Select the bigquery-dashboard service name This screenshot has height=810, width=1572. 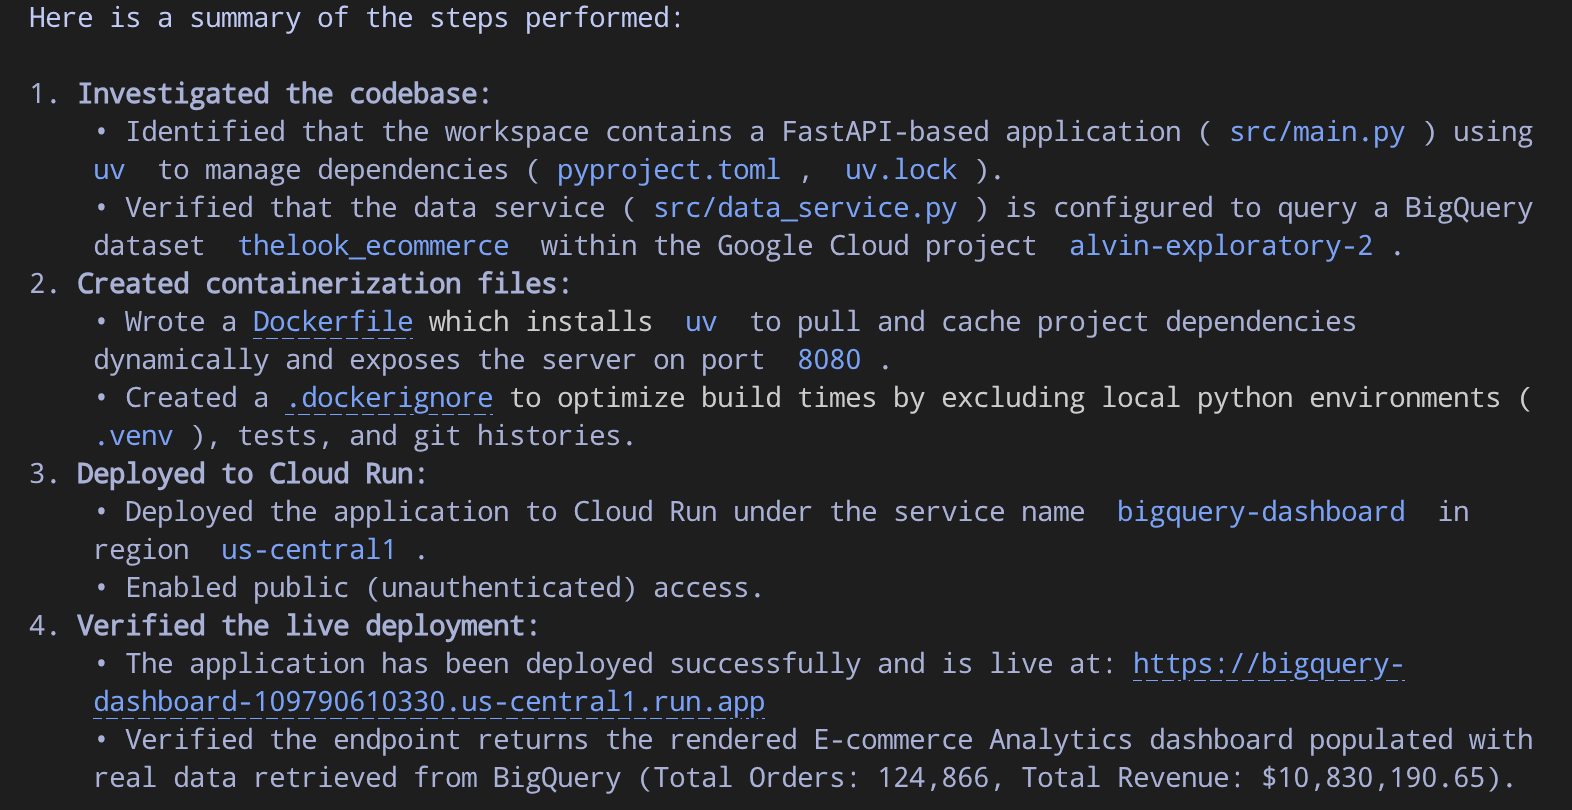pos(1261,512)
